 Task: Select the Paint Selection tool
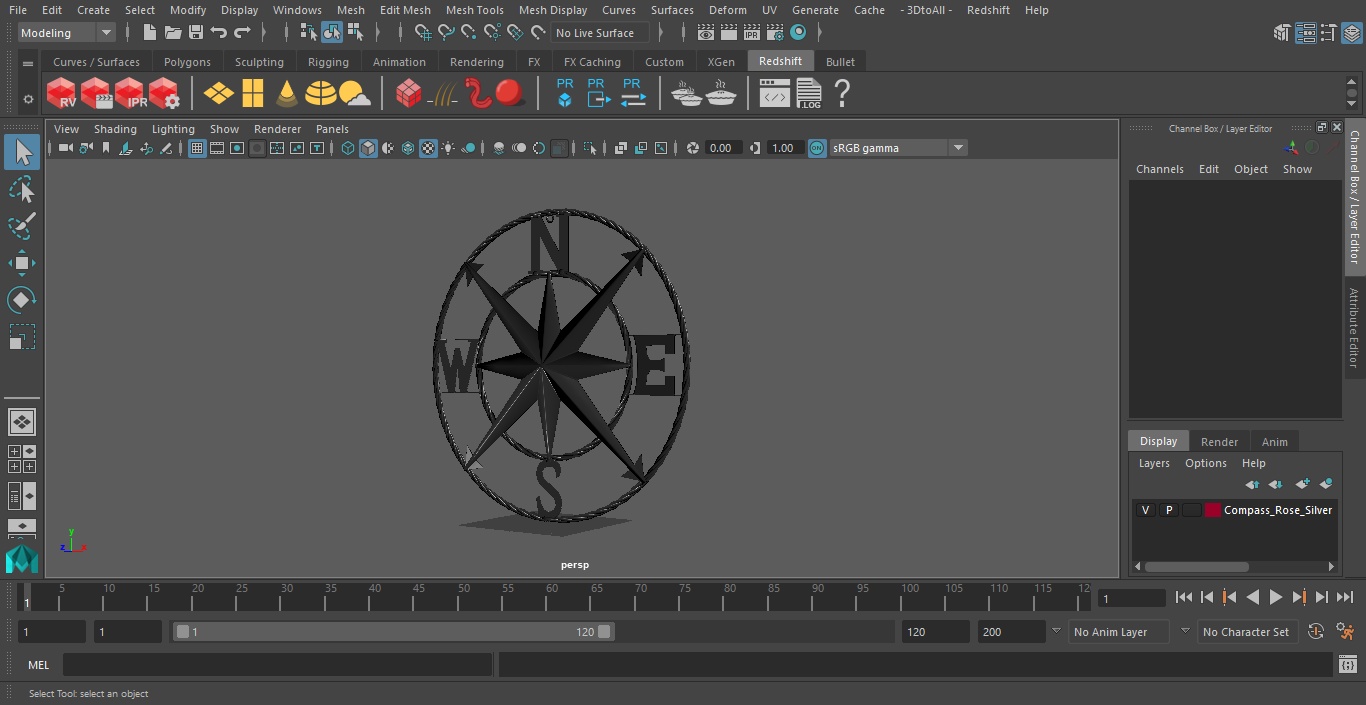pyautogui.click(x=22, y=226)
